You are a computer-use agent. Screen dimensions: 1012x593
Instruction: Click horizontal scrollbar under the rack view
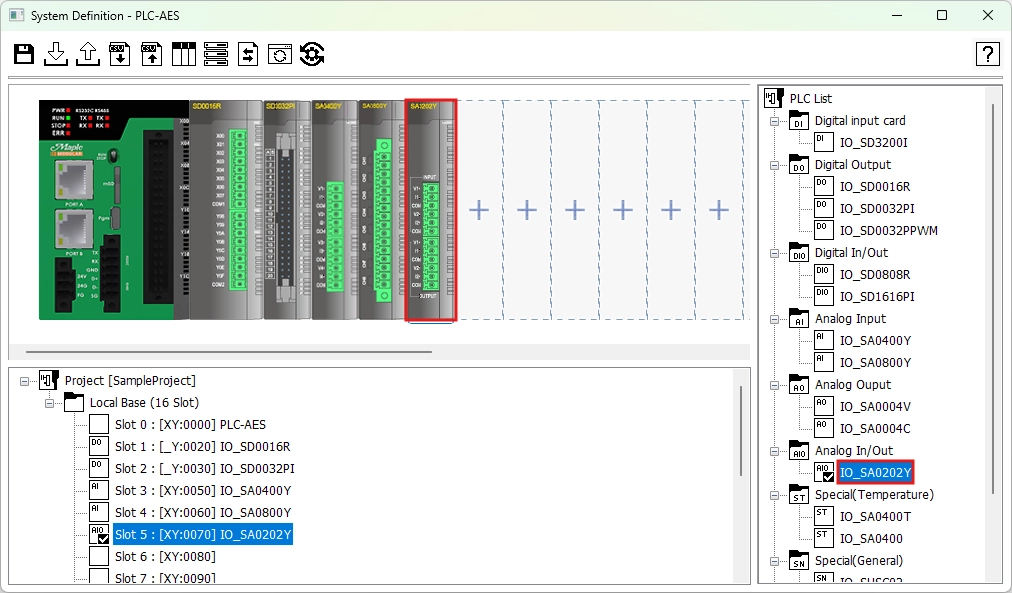point(228,352)
